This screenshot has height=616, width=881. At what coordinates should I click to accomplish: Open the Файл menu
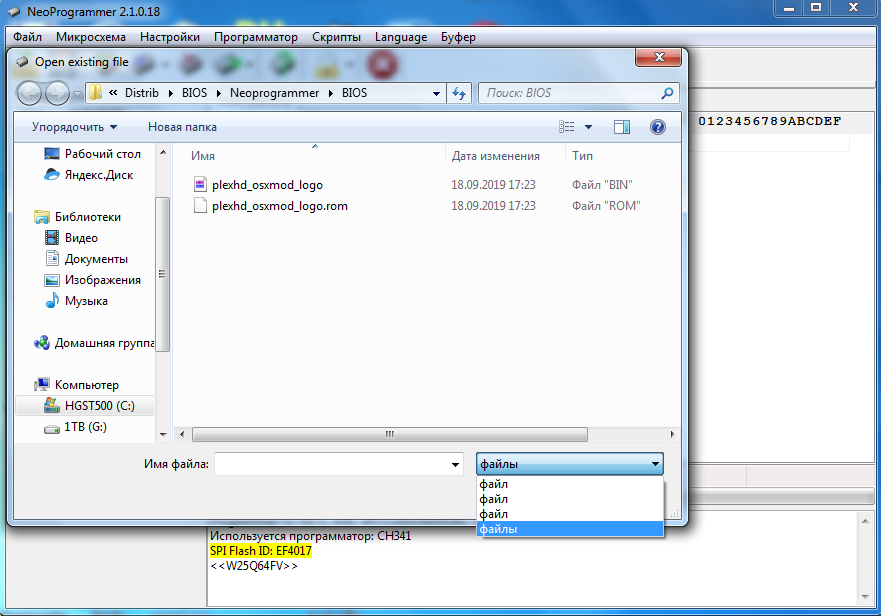(x=27, y=37)
